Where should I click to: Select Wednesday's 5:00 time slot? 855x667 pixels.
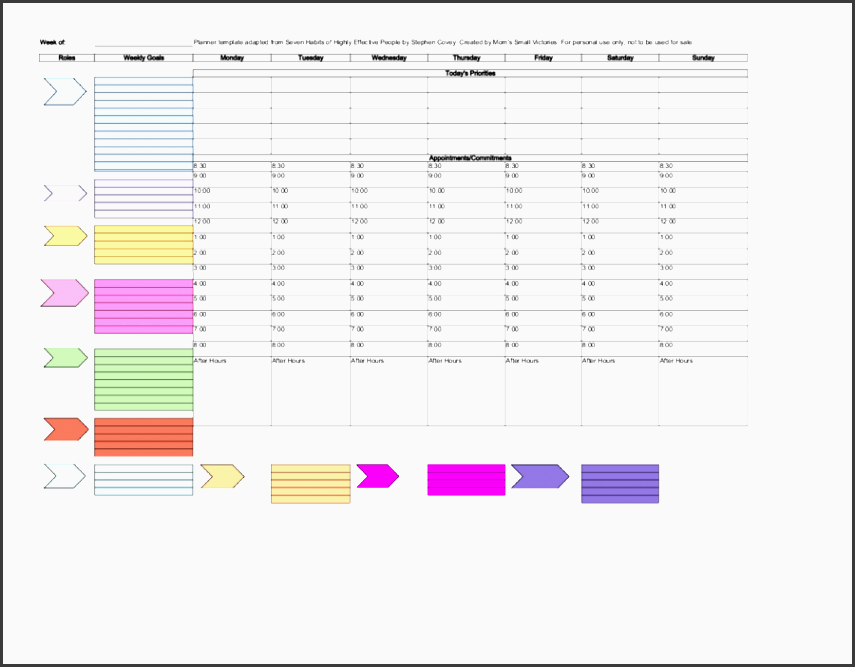pyautogui.click(x=389, y=303)
